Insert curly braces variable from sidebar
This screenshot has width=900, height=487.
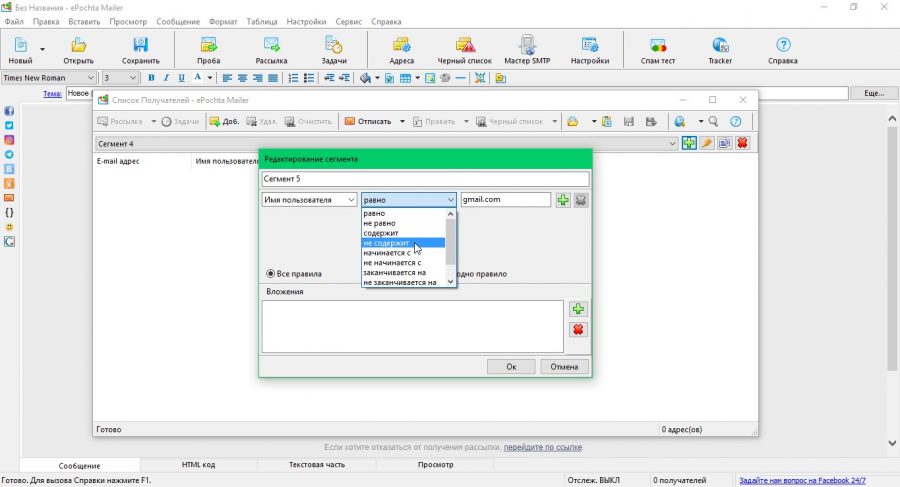[9, 212]
